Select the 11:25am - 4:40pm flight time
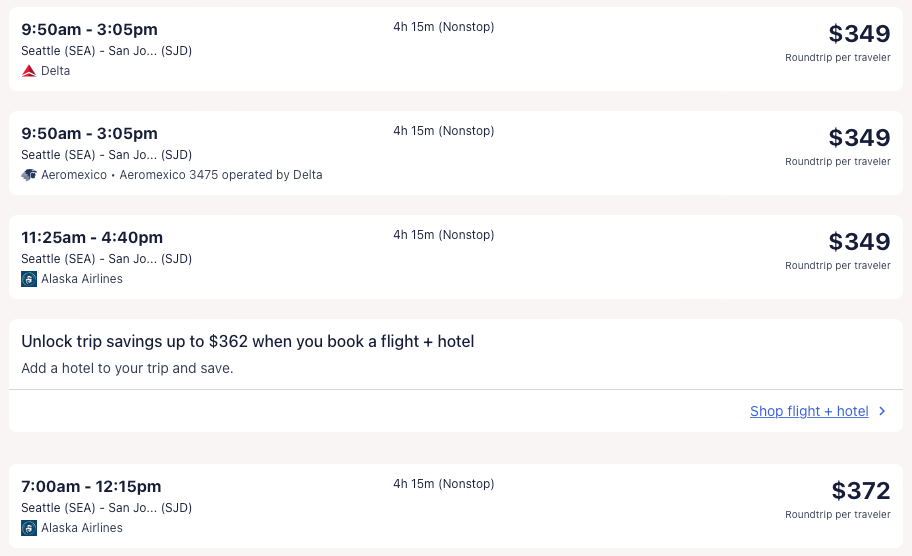 92,238
